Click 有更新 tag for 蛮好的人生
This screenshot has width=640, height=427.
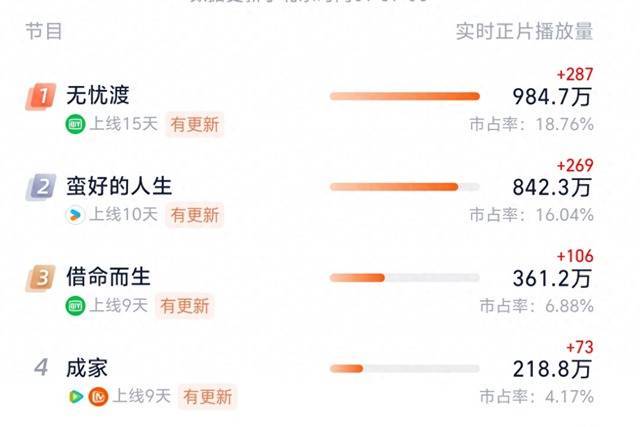pos(195,215)
